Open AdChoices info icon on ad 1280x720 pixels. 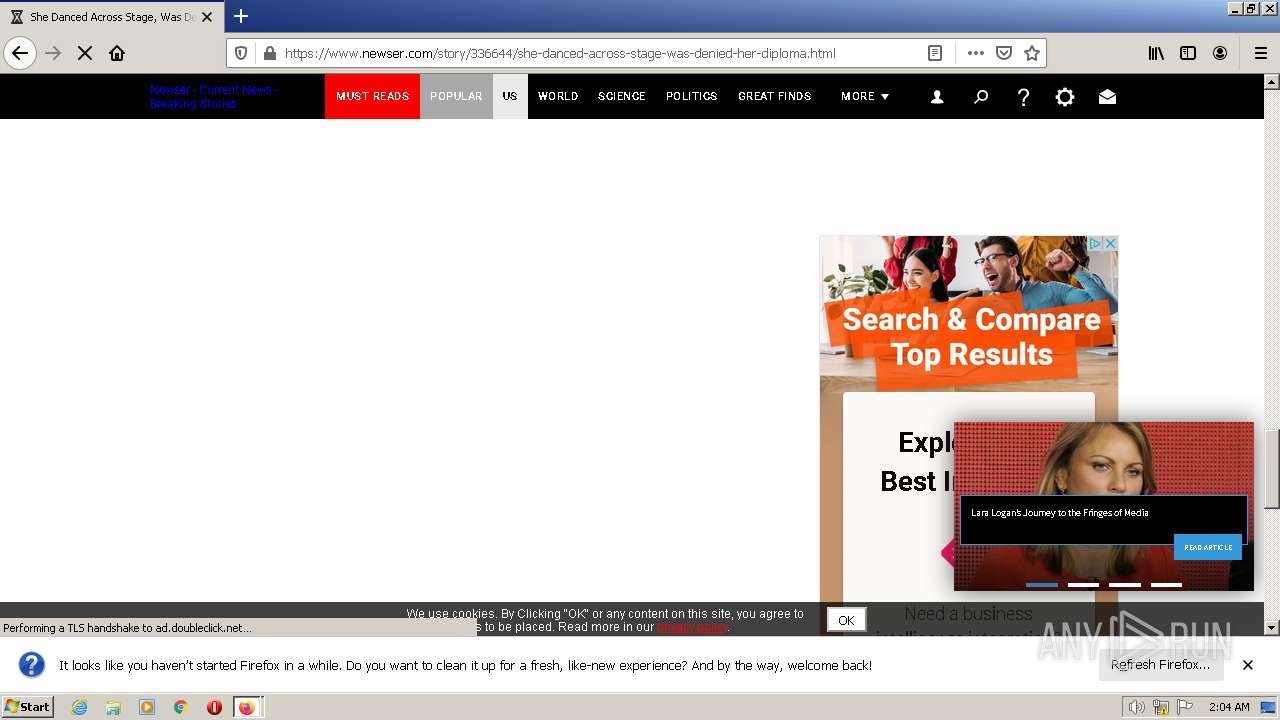tap(1095, 243)
